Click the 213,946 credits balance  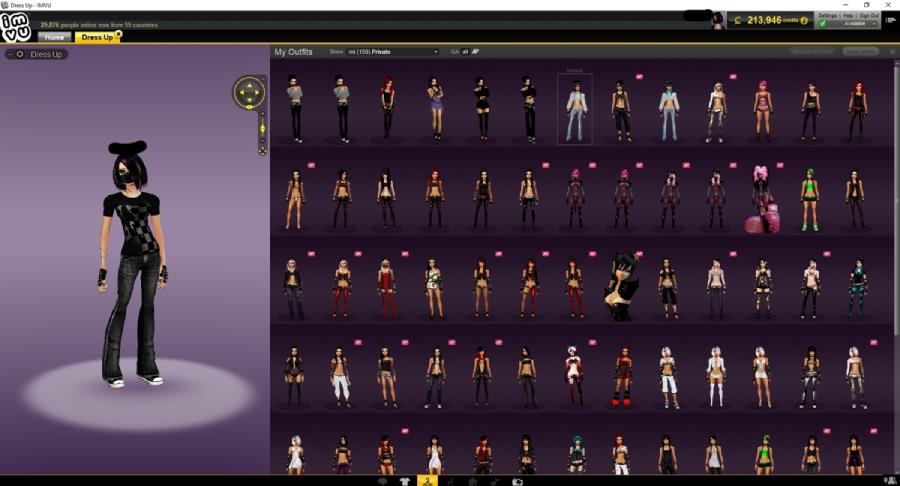(x=764, y=20)
